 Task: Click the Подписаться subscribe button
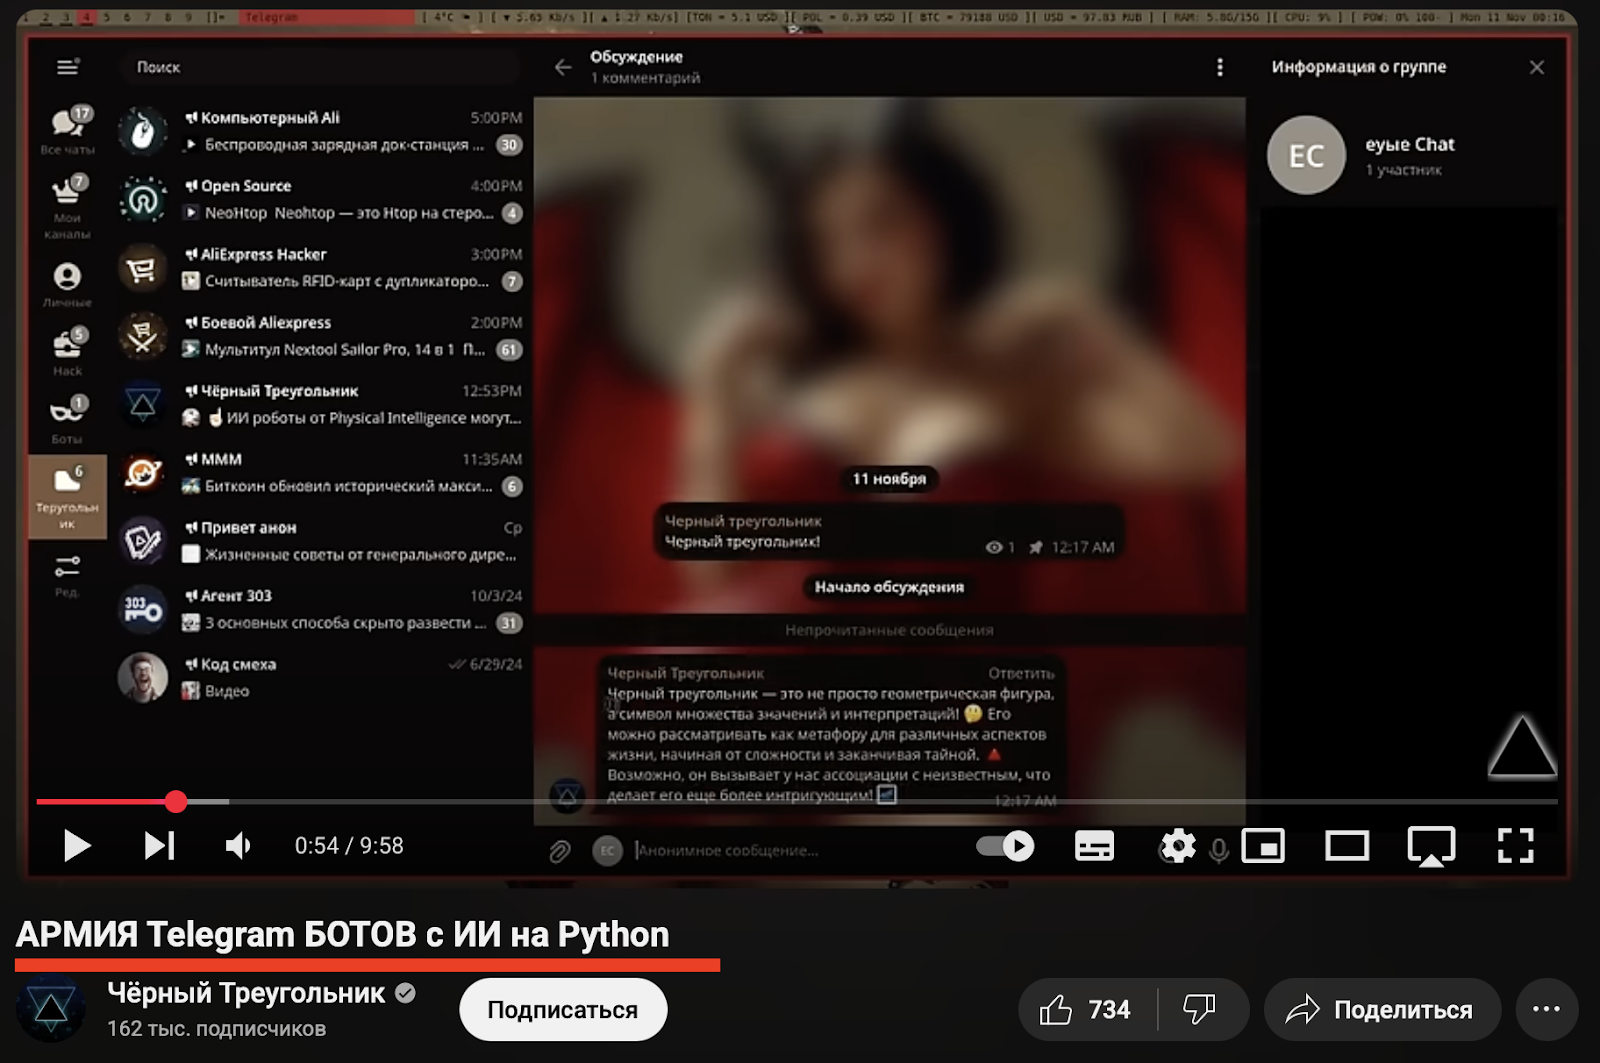(x=562, y=1010)
